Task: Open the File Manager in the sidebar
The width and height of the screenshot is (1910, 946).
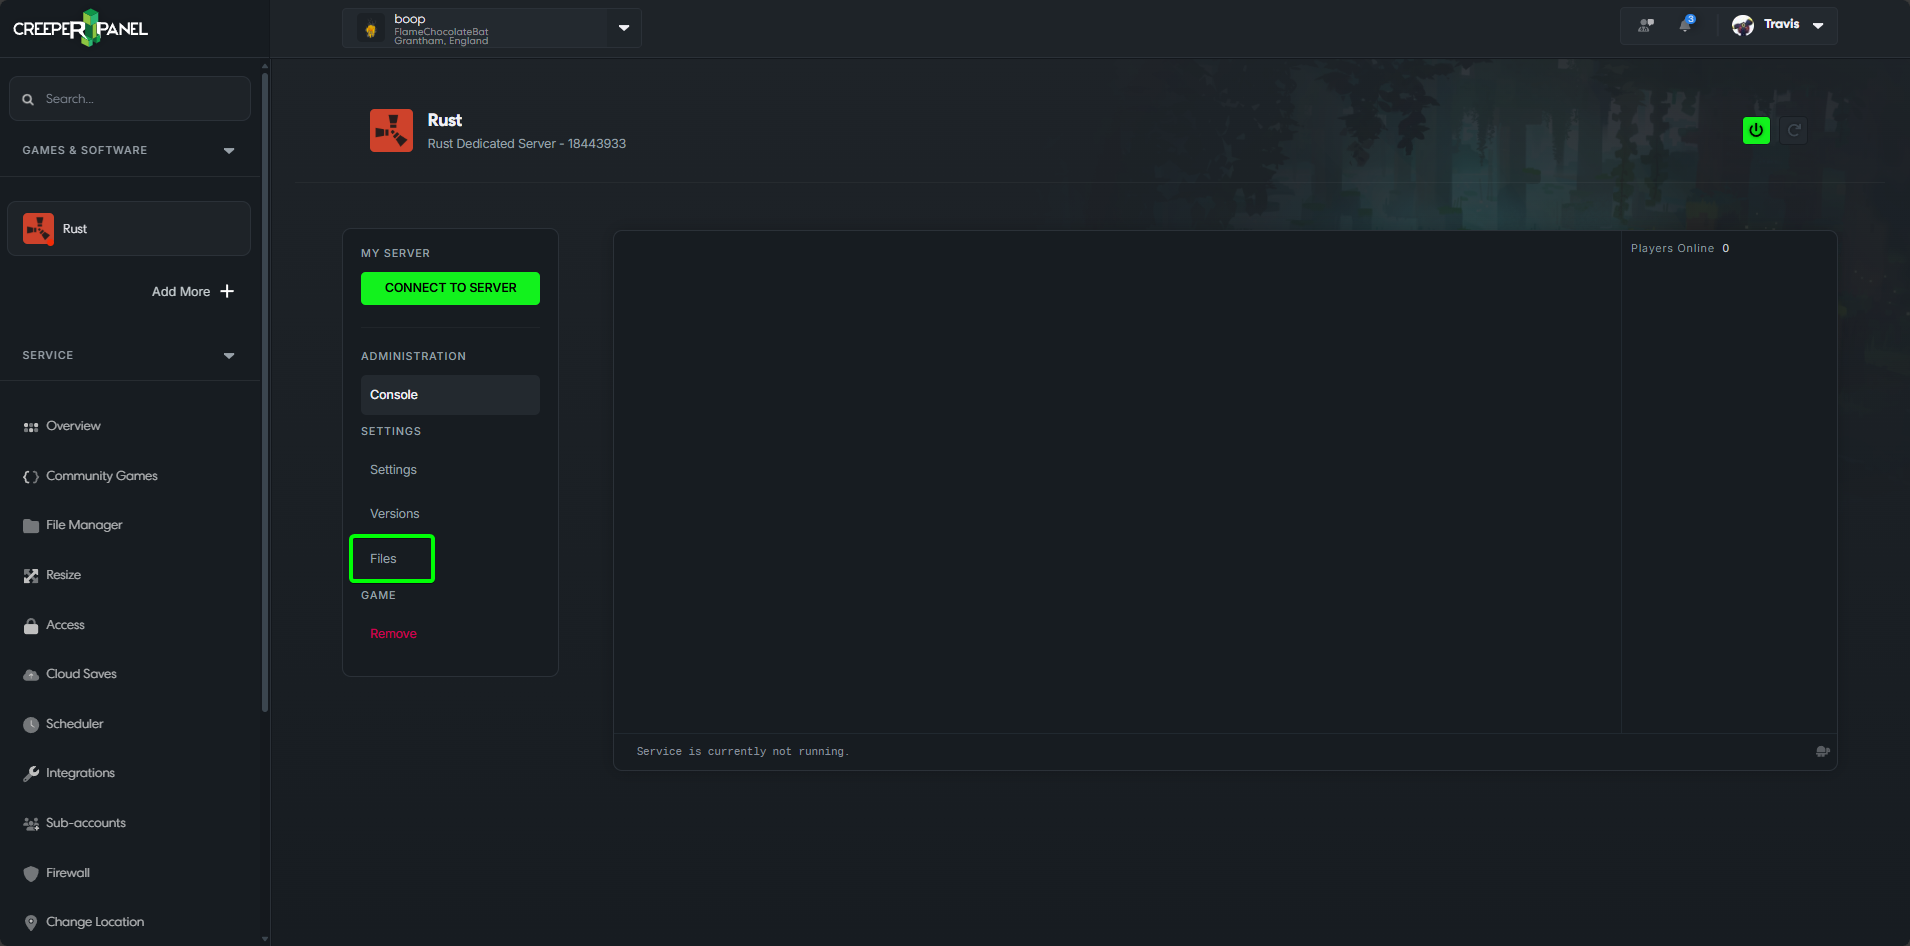Action: pos(33,525)
